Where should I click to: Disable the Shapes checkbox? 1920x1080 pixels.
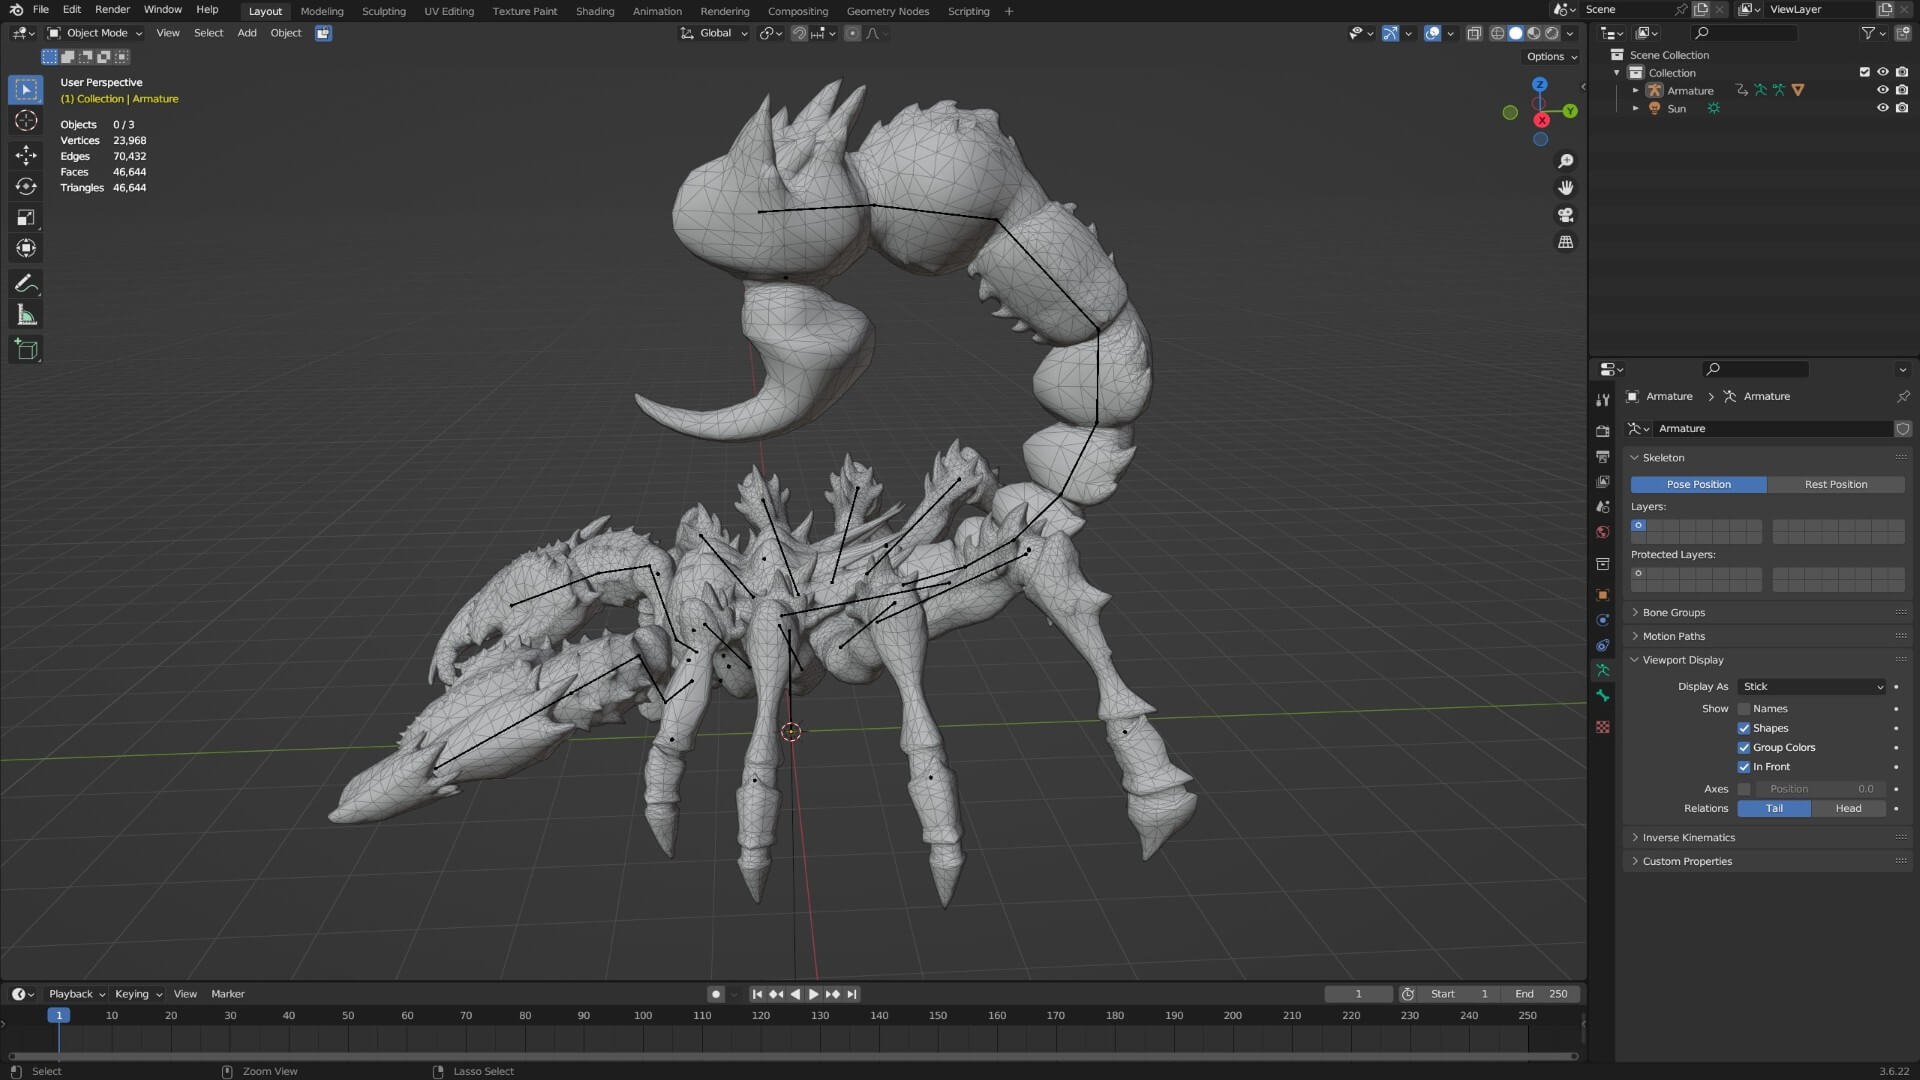(1744, 728)
